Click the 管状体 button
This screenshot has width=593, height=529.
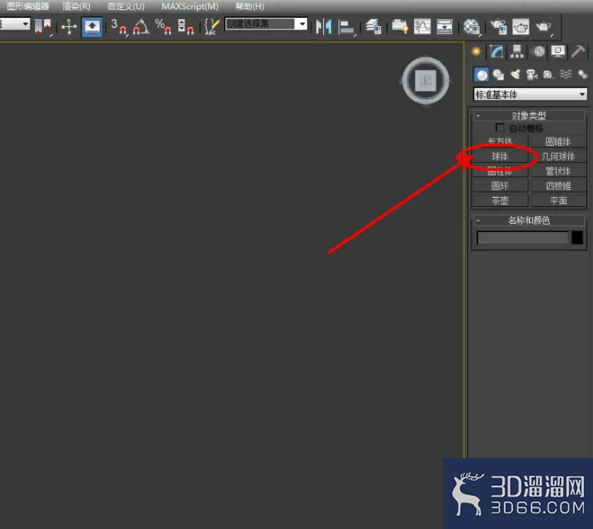point(558,171)
